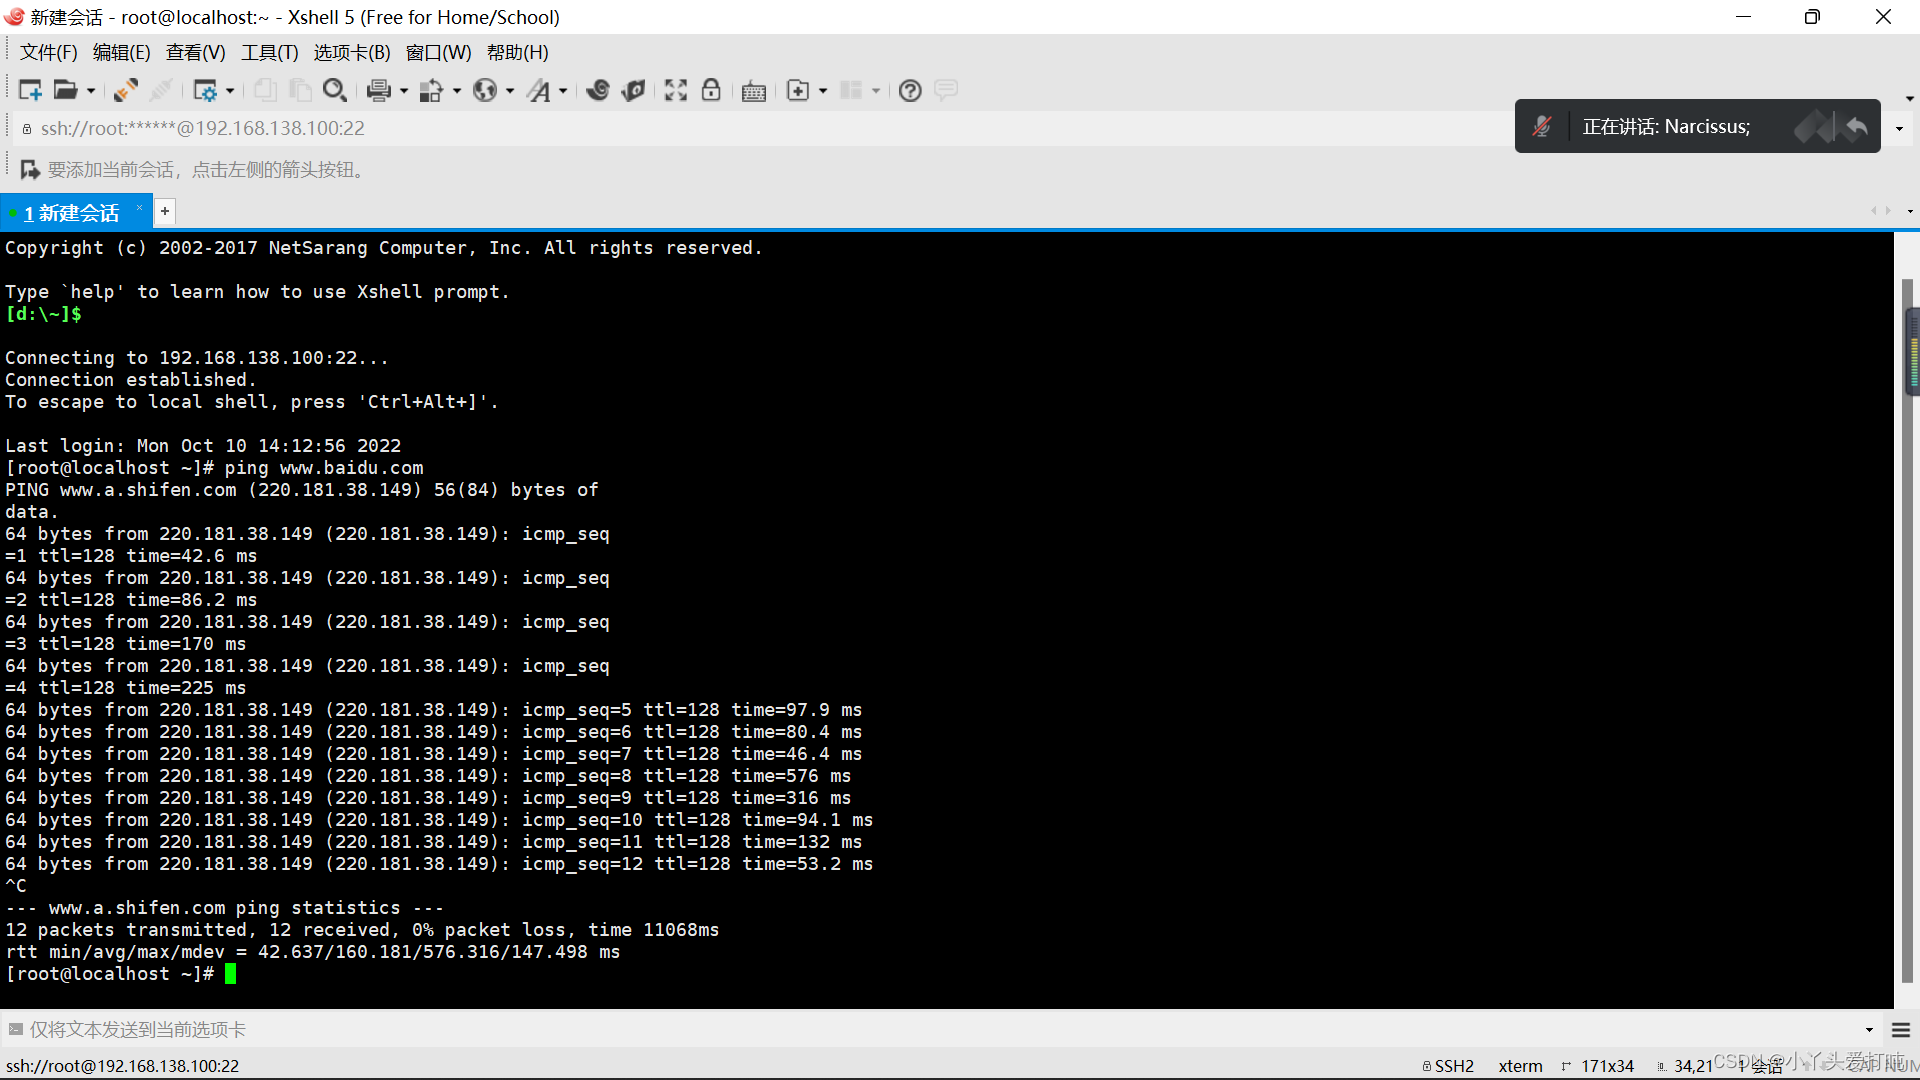Expand dropdown next to plus icon

823,91
